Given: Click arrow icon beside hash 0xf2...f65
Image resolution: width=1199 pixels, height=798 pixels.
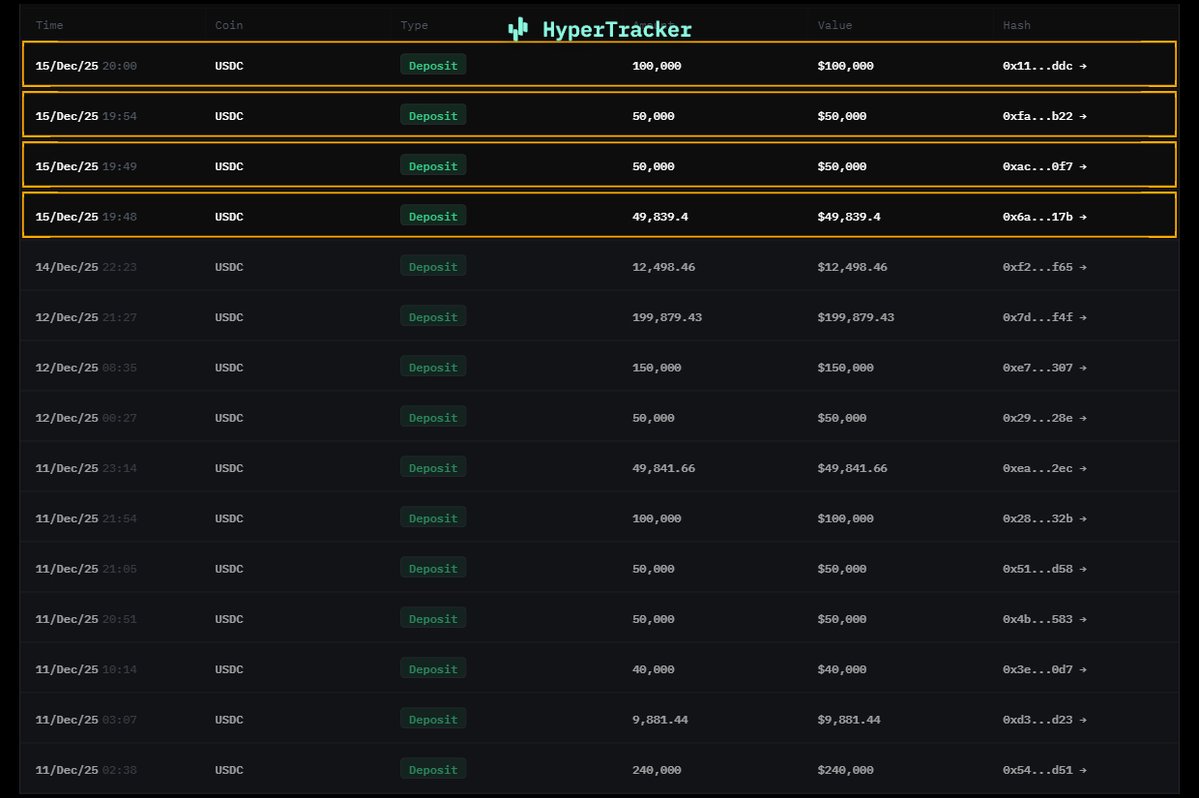Looking at the screenshot, I should pyautogui.click(x=1083, y=267).
